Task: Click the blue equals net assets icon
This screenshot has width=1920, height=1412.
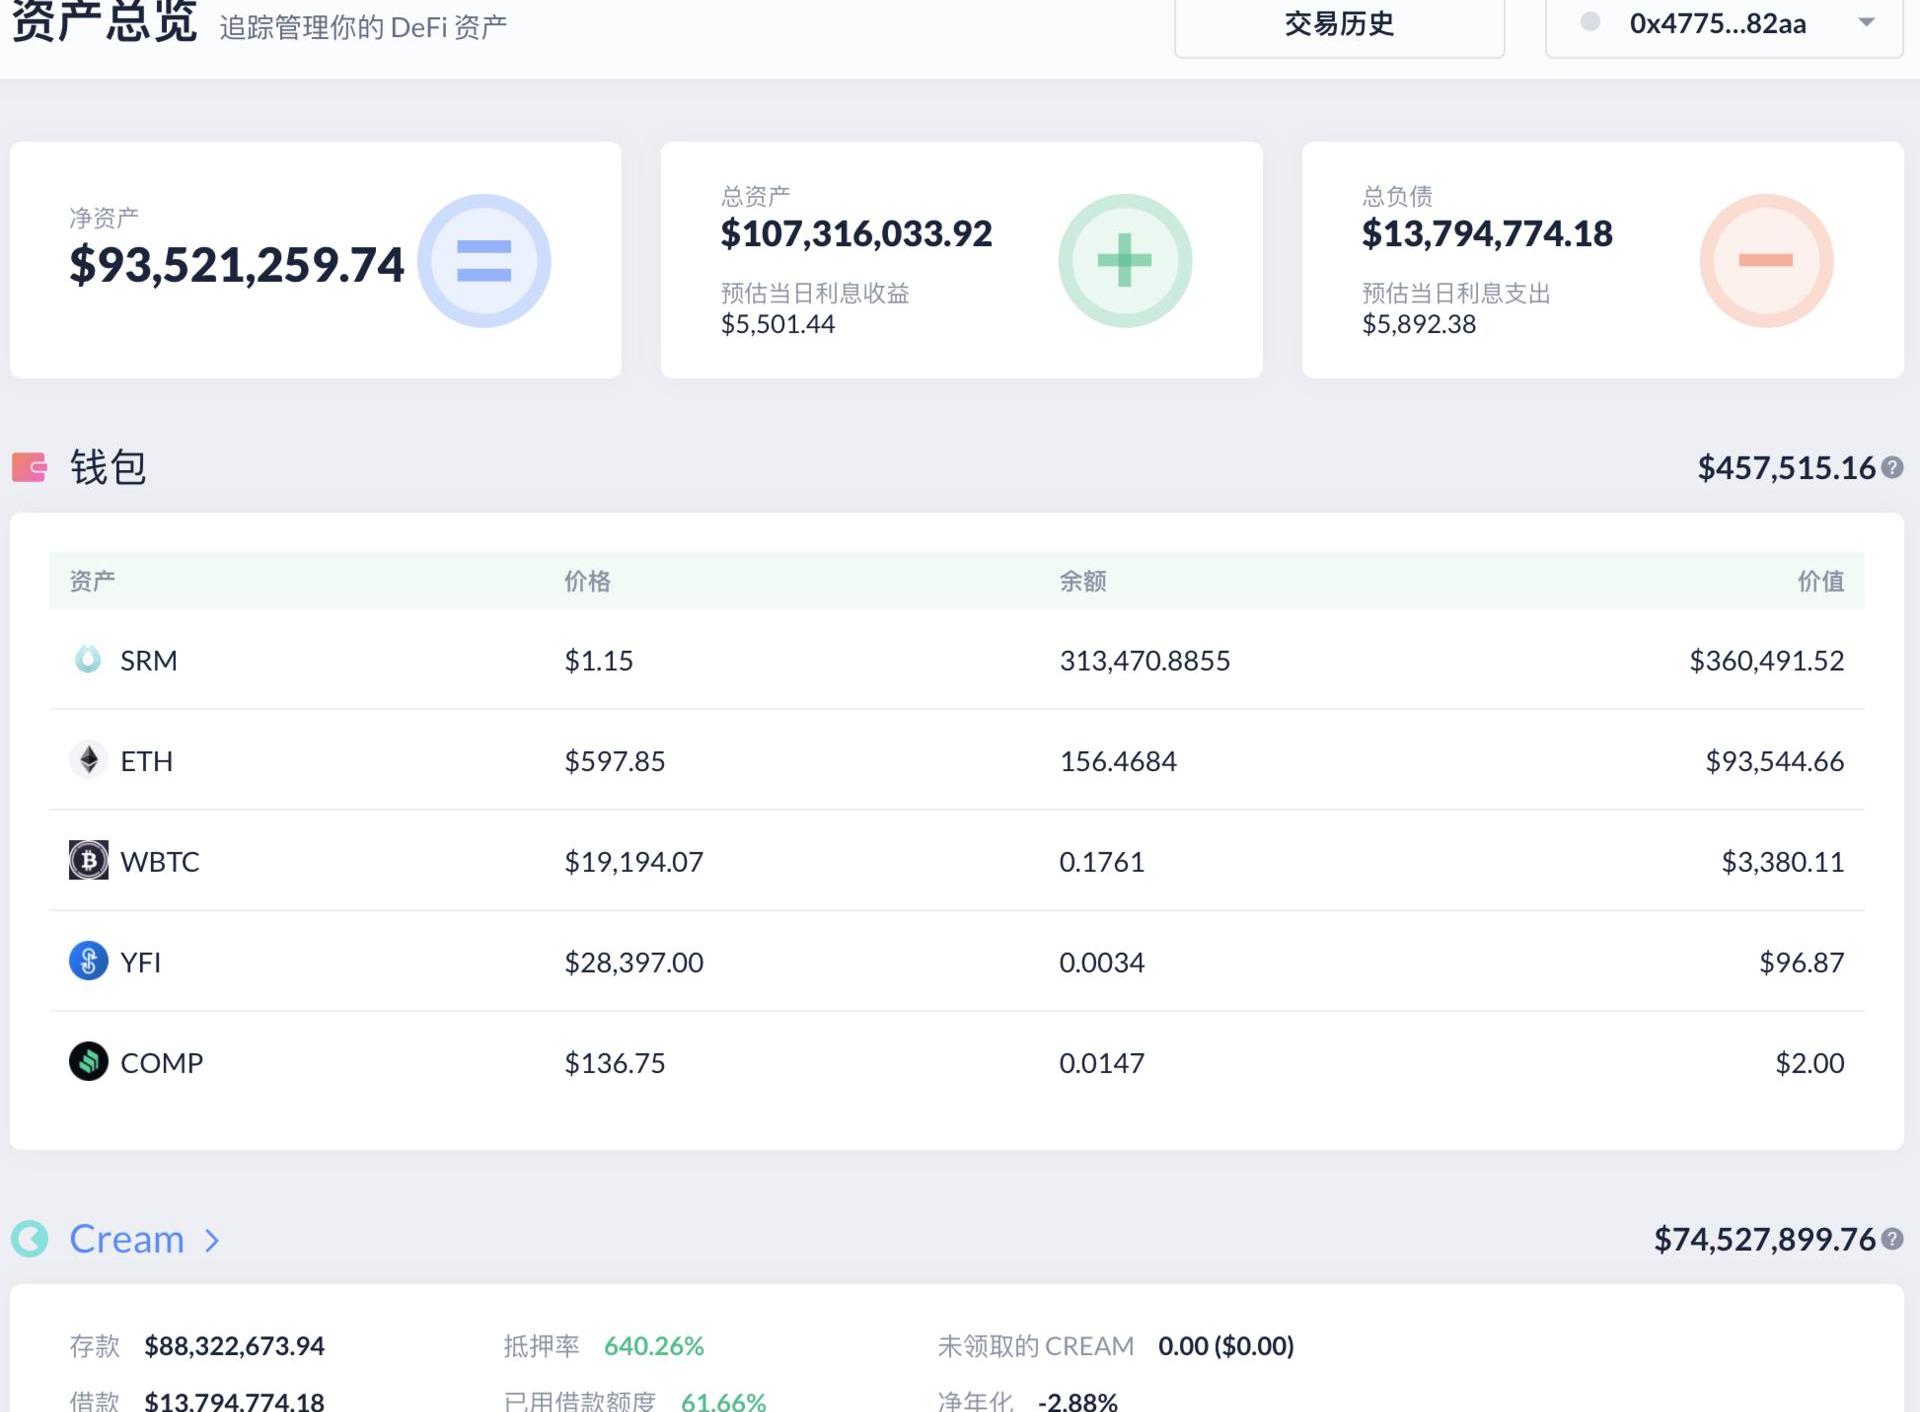Action: [x=484, y=261]
